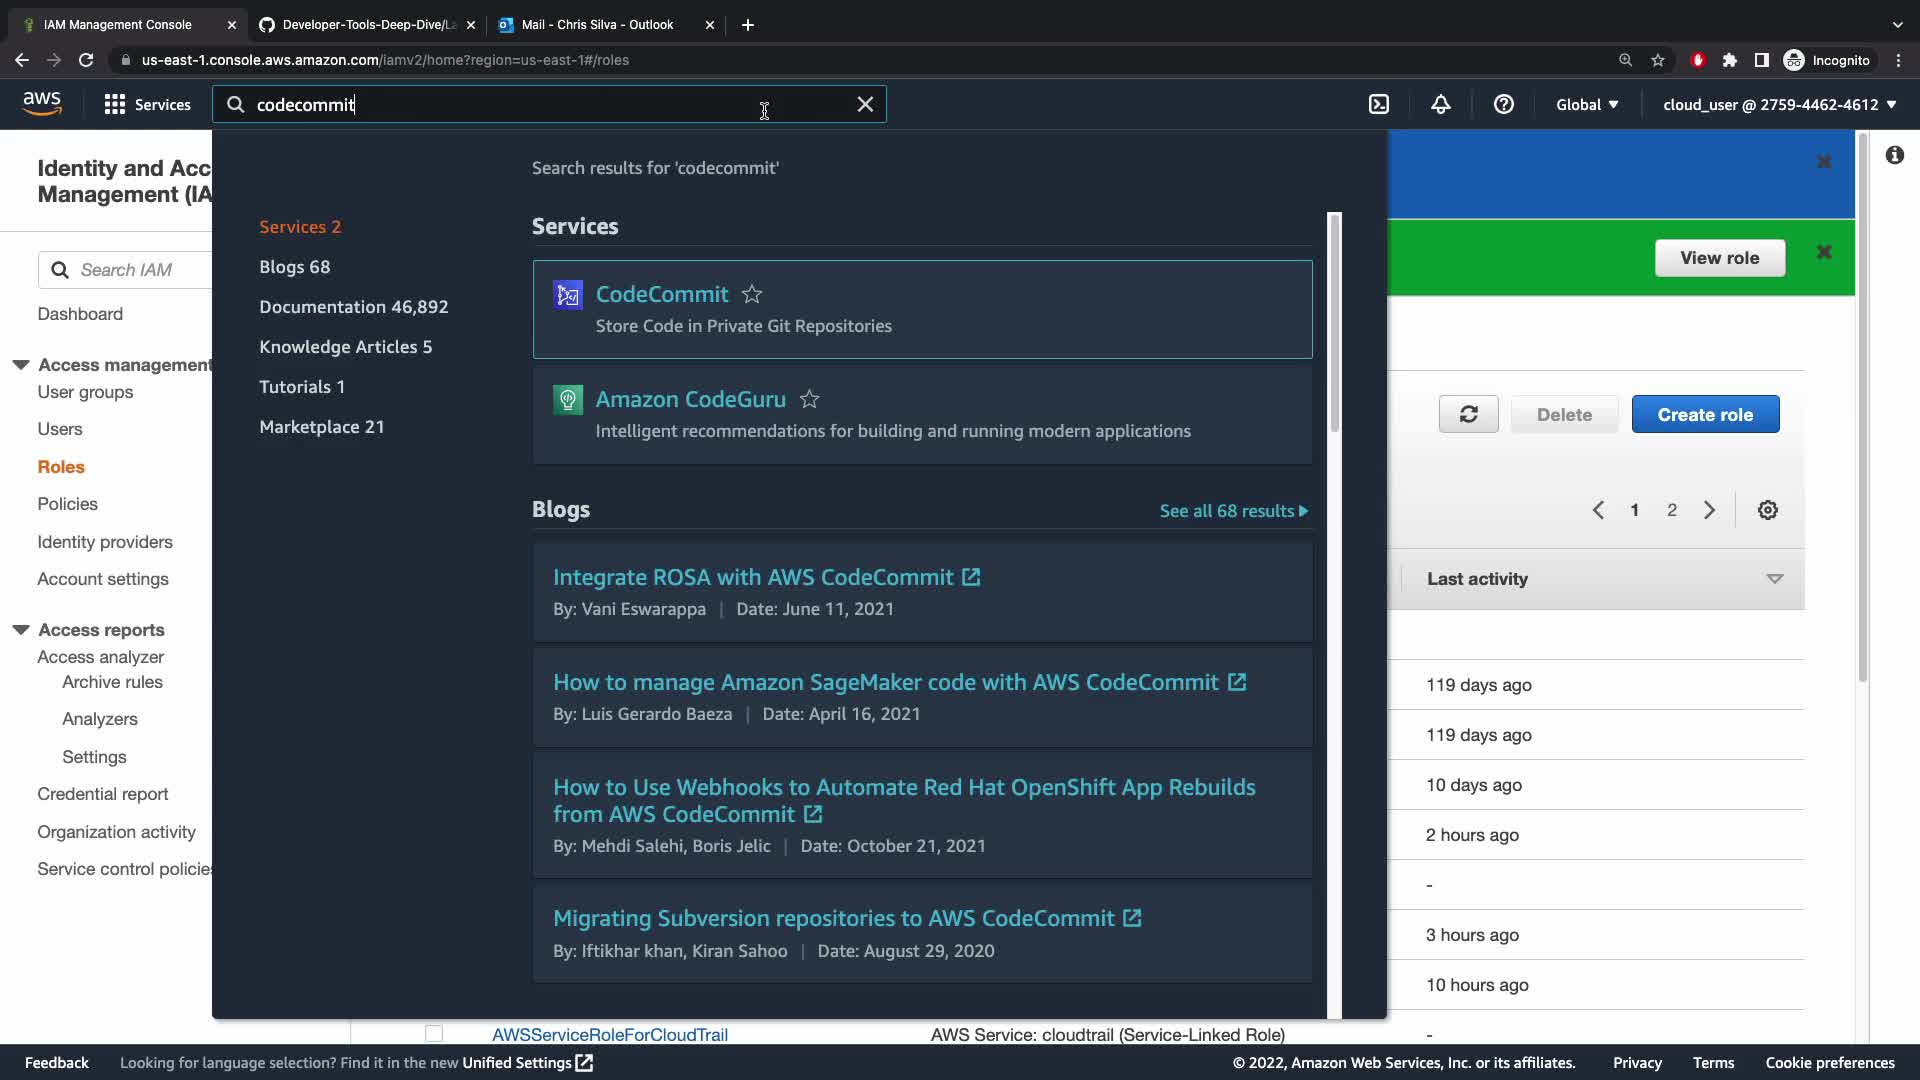
Task: Go to page 2 of roles
Action: pyautogui.click(x=1671, y=510)
